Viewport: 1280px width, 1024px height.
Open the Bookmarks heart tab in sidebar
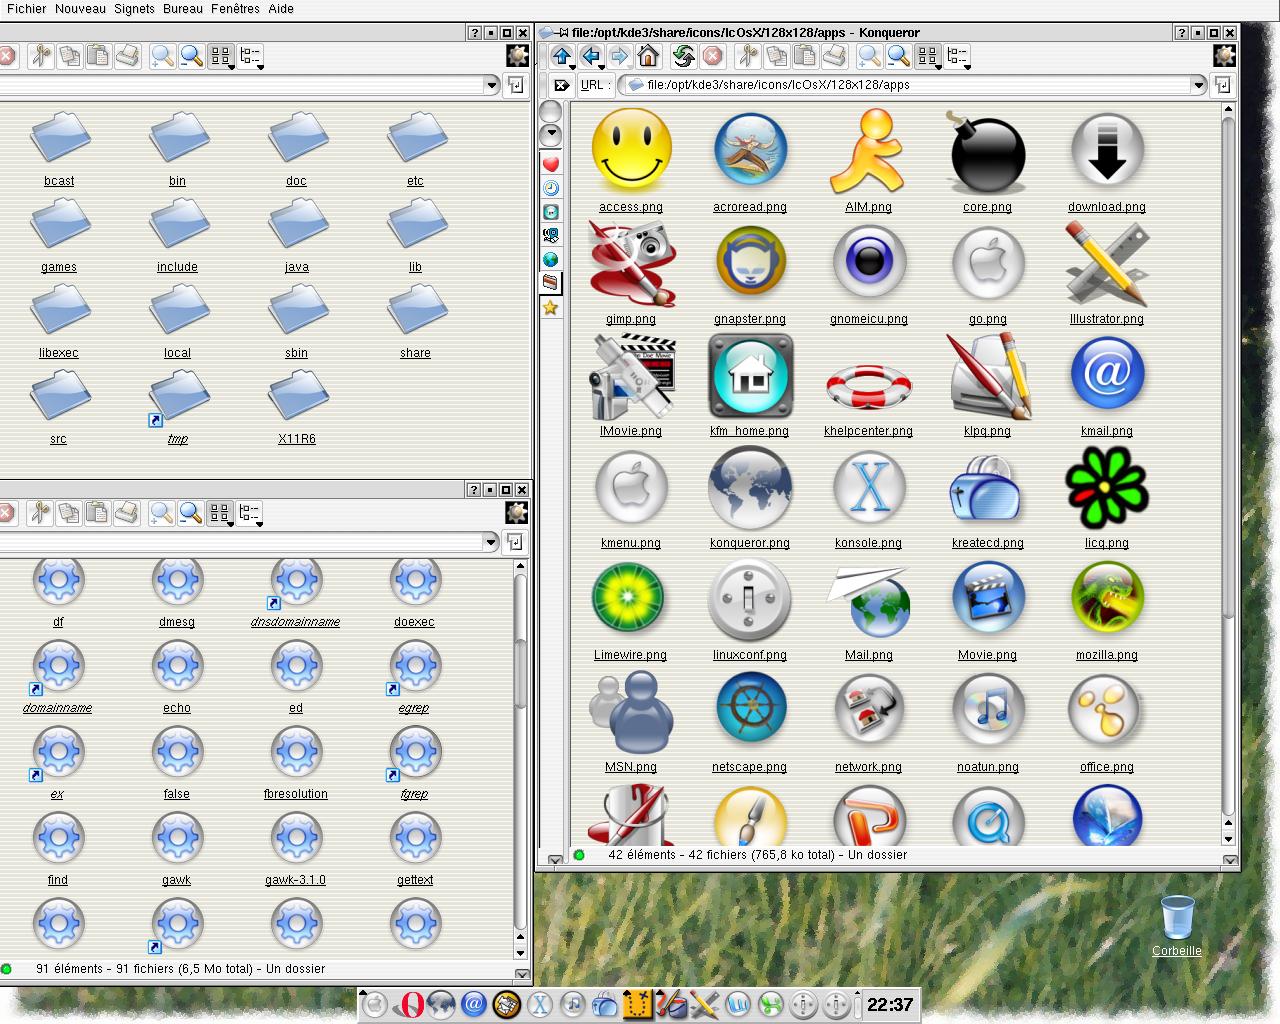[x=551, y=164]
